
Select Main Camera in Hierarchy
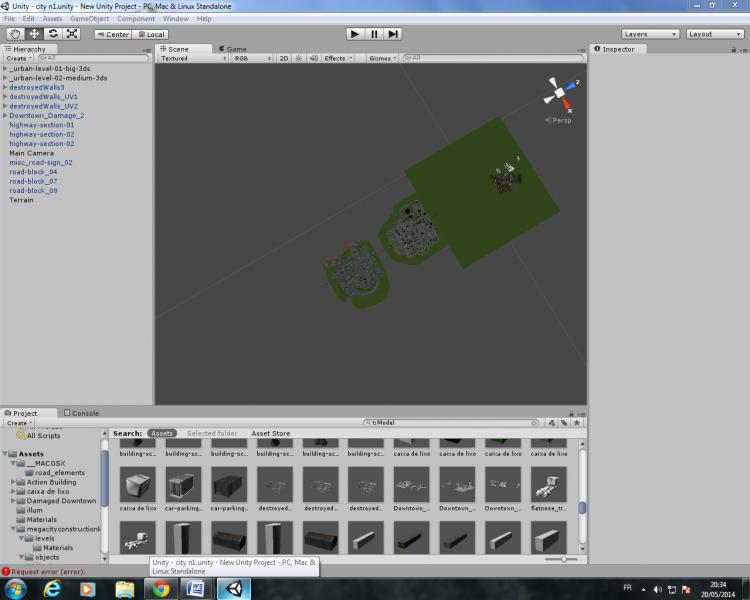coord(32,153)
